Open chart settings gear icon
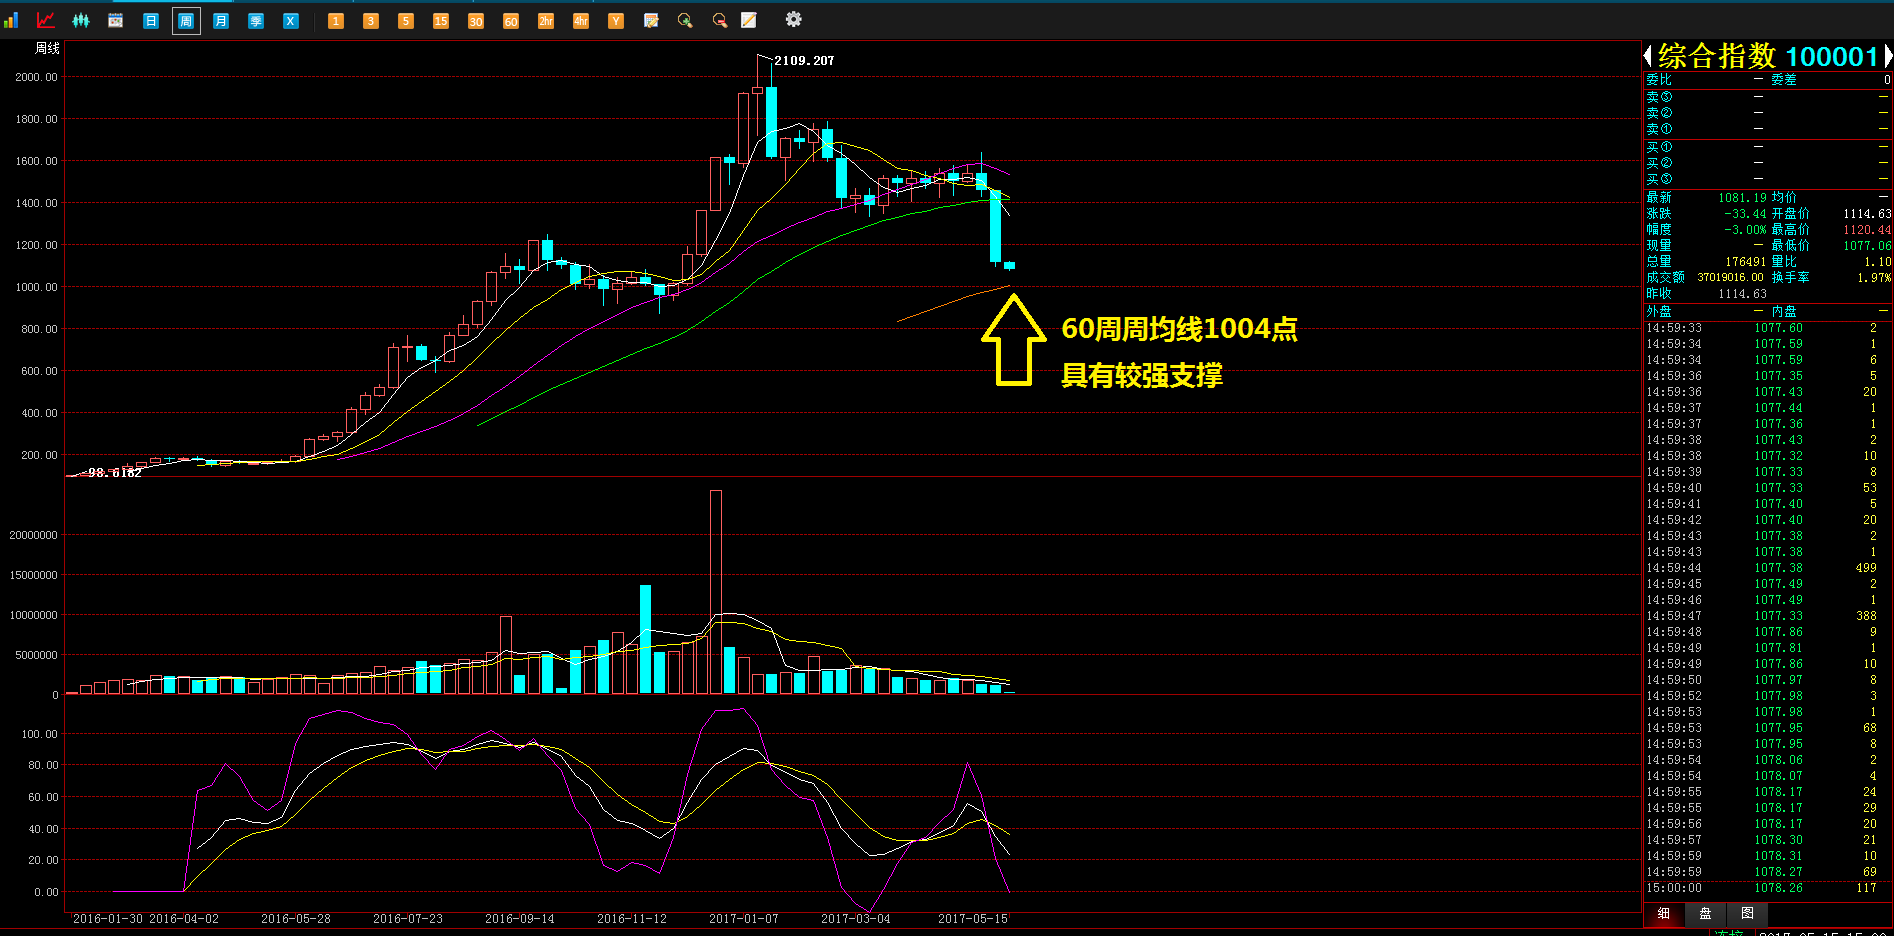The width and height of the screenshot is (1894, 936). pos(793,19)
